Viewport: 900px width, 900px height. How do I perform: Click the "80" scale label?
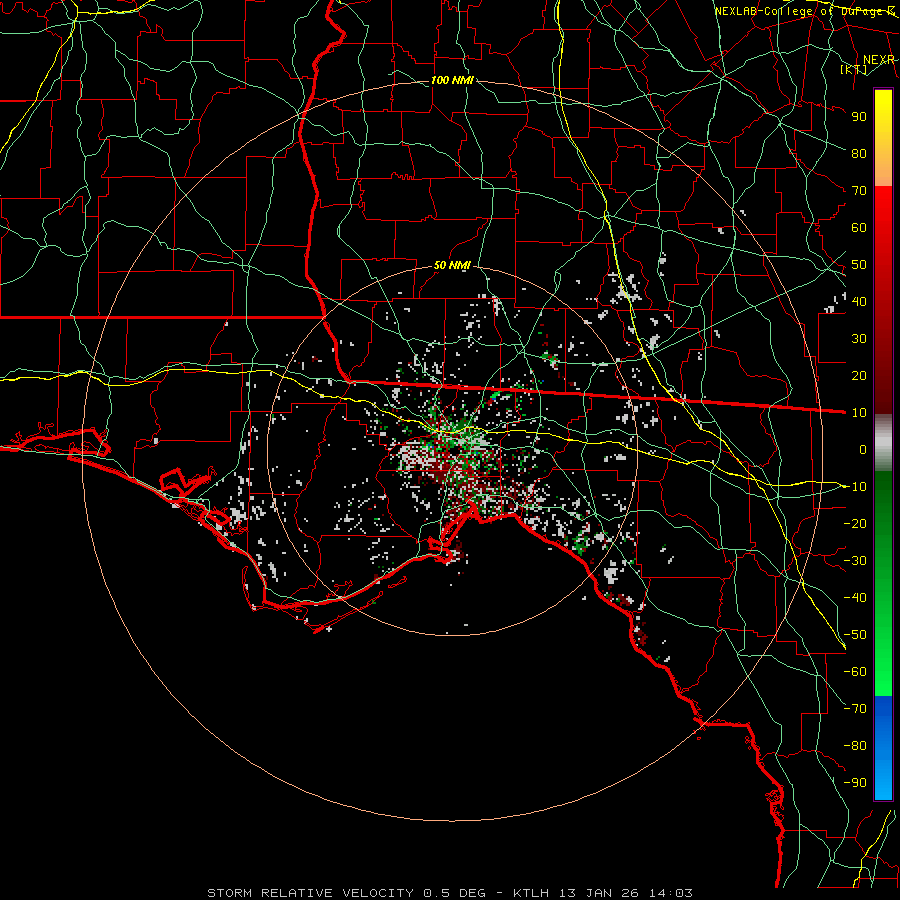click(x=859, y=153)
